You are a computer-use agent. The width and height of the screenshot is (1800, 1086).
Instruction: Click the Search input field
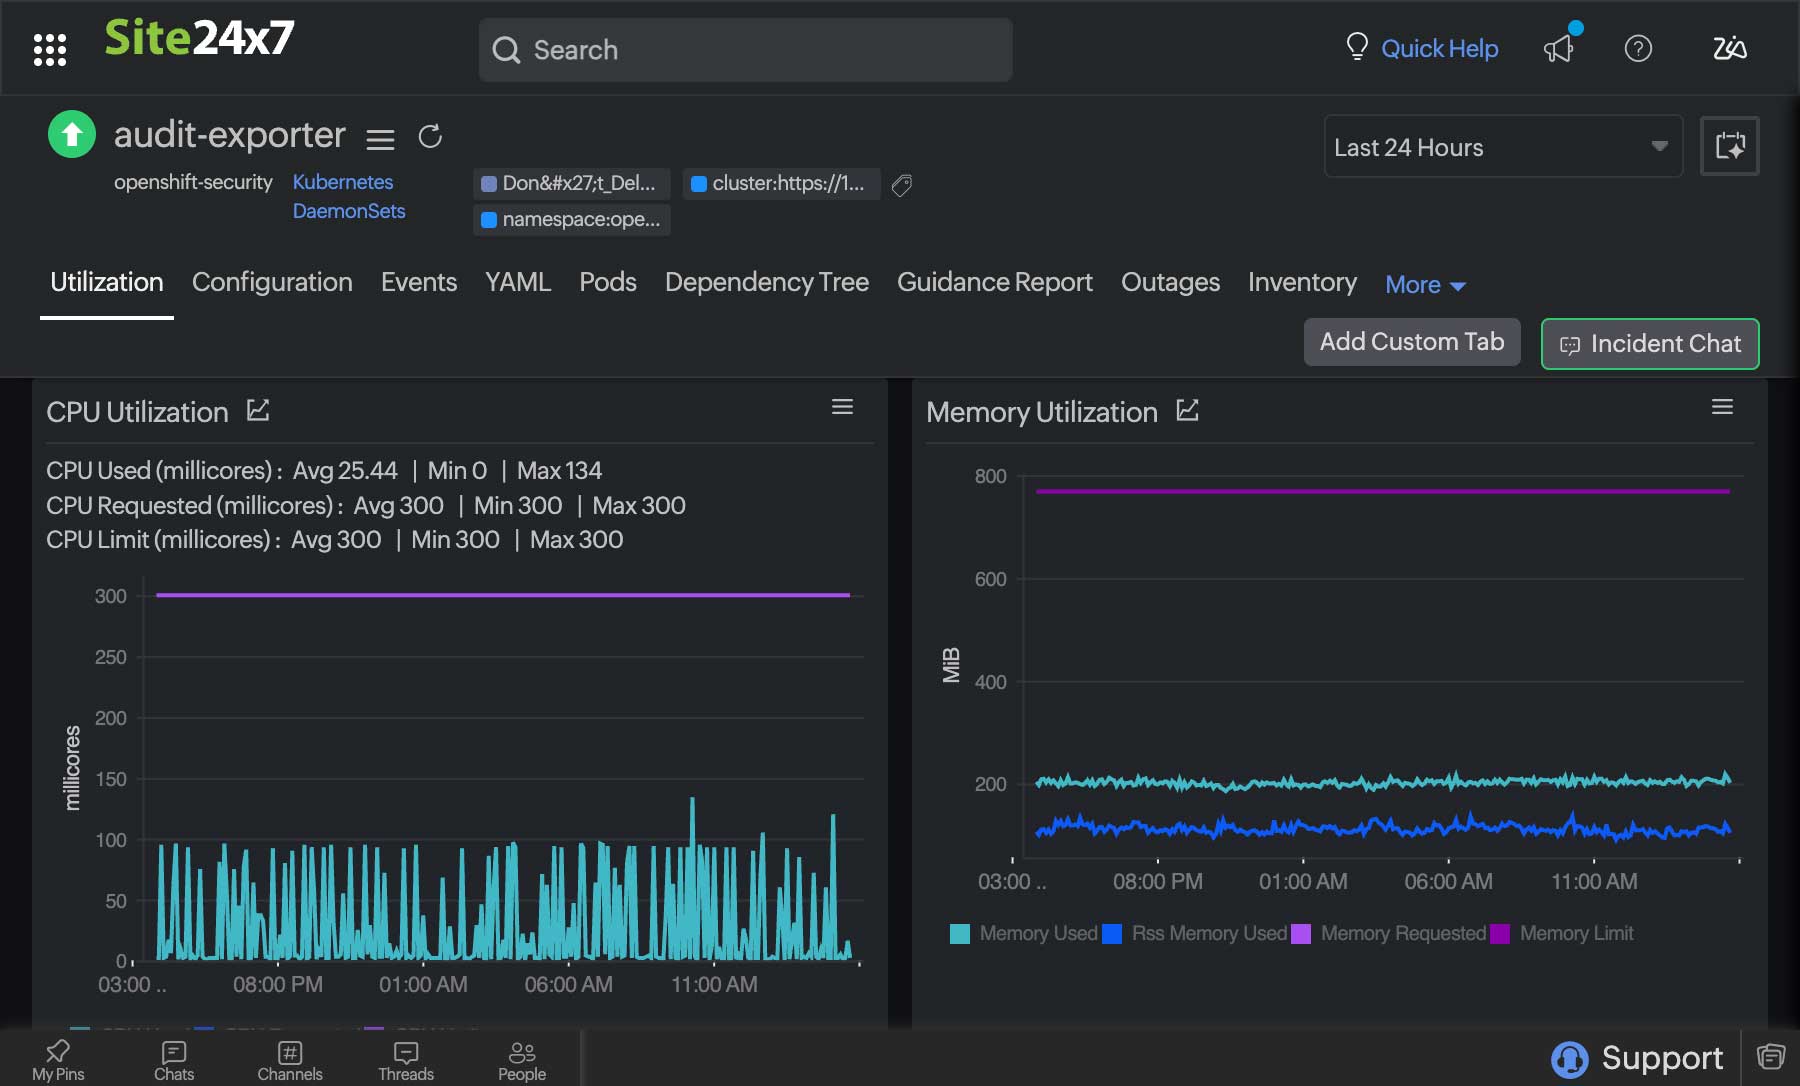click(745, 50)
